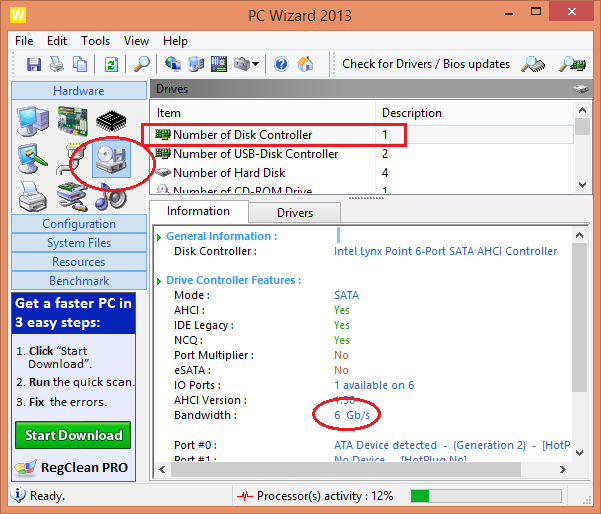
Task: Click the two-computers toolbar icon
Action: (196, 64)
